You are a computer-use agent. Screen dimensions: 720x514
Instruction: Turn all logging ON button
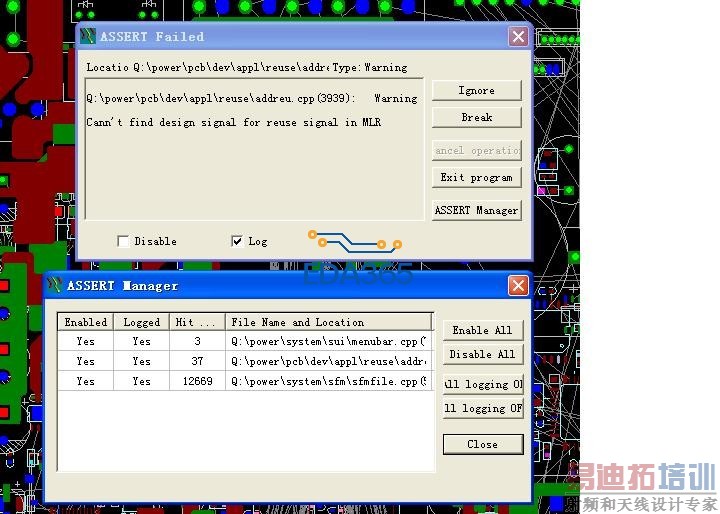tap(483, 384)
